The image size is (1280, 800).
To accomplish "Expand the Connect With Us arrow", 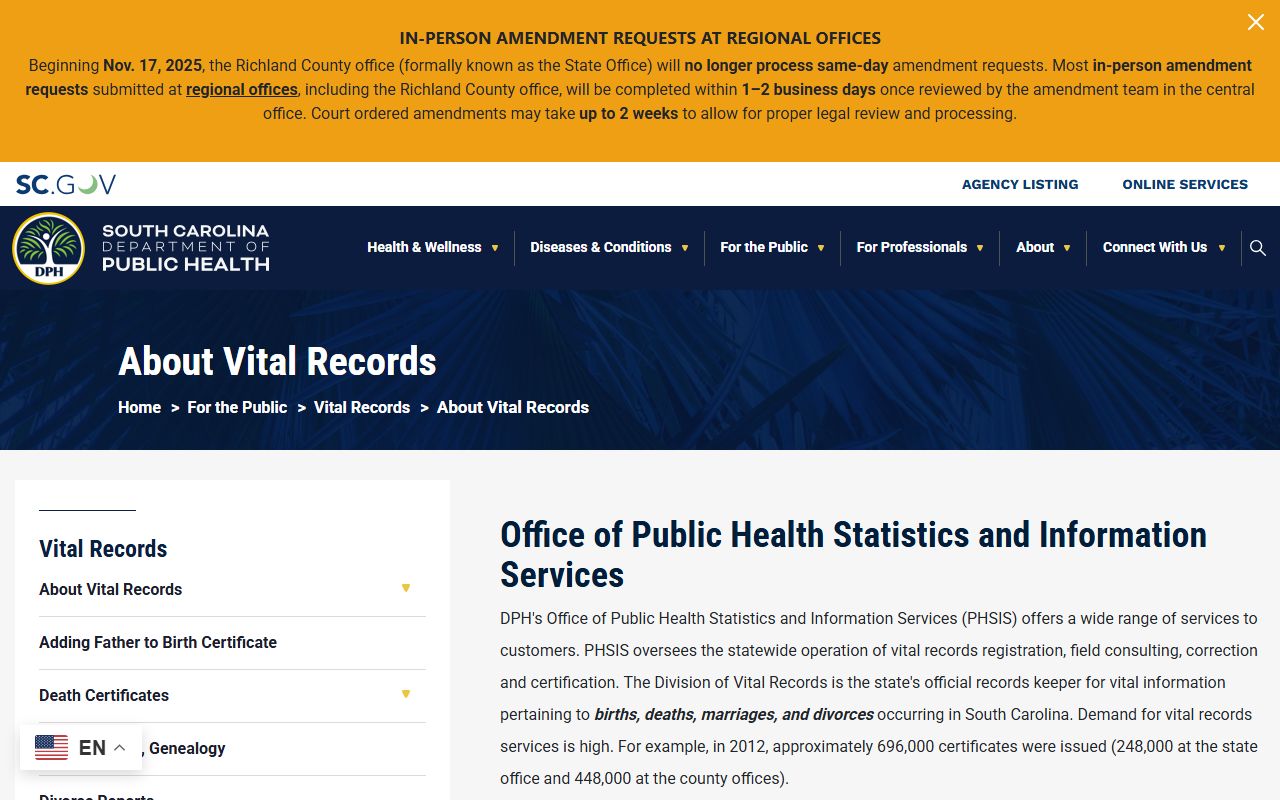I will click(1221, 248).
